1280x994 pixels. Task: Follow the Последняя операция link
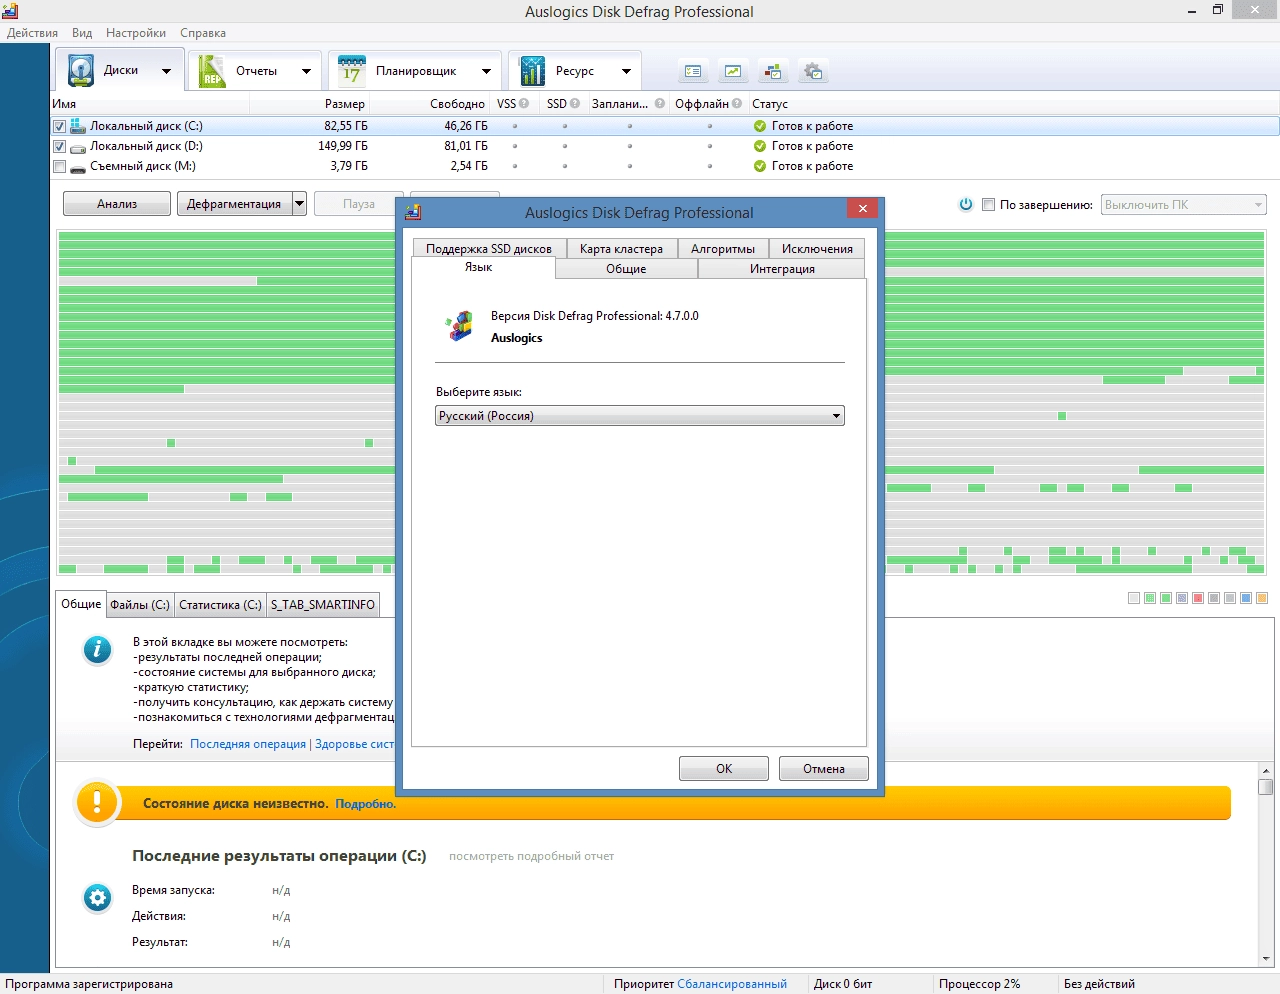[x=248, y=744]
